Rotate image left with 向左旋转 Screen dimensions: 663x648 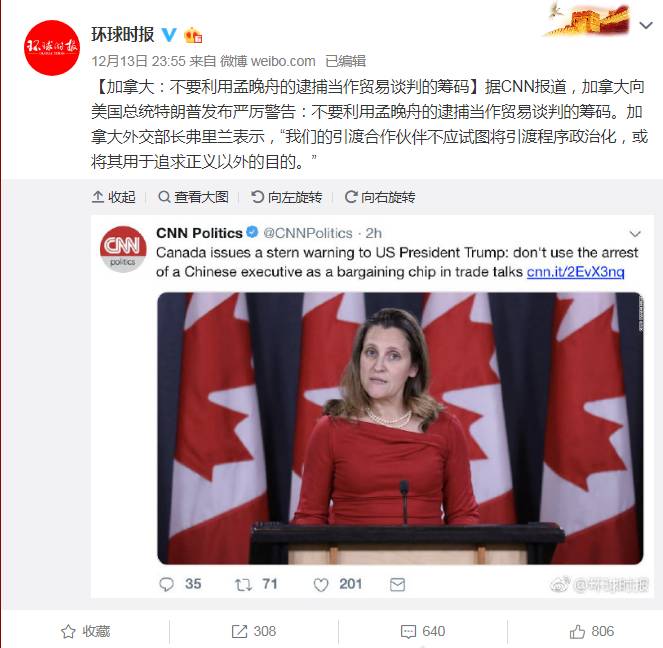tap(287, 197)
